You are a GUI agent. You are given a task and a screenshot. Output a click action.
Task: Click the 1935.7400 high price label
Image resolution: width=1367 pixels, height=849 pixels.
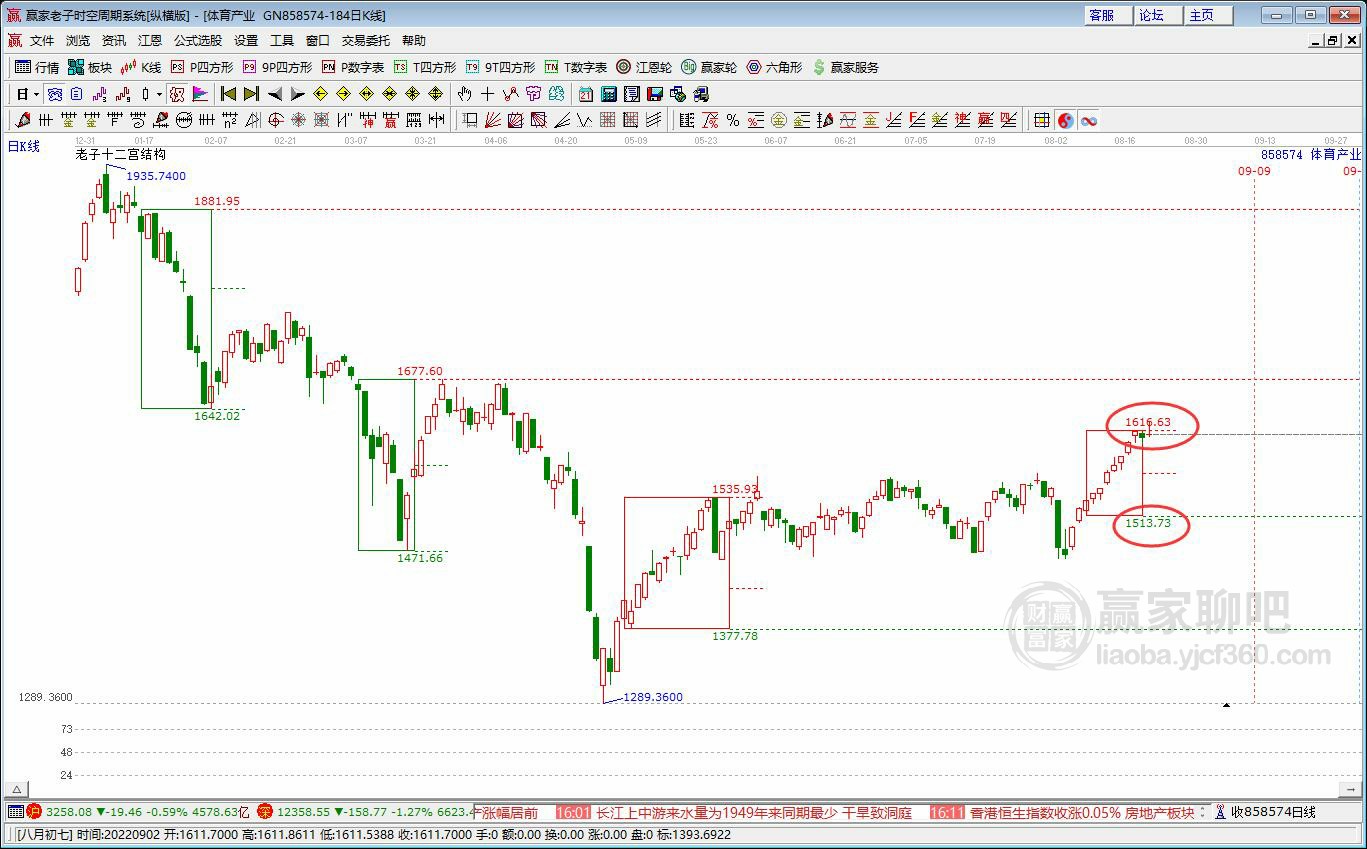pos(156,176)
